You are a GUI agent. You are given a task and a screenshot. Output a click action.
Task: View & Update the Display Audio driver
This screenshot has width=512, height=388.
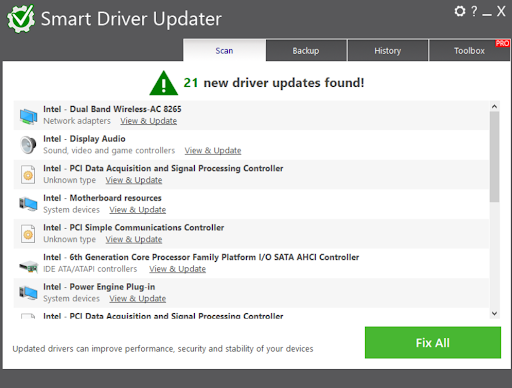coord(213,151)
